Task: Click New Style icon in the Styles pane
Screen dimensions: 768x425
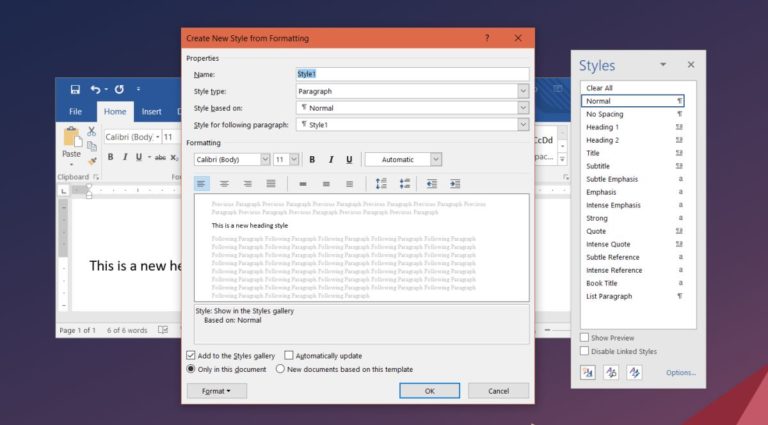Action: pyautogui.click(x=588, y=372)
